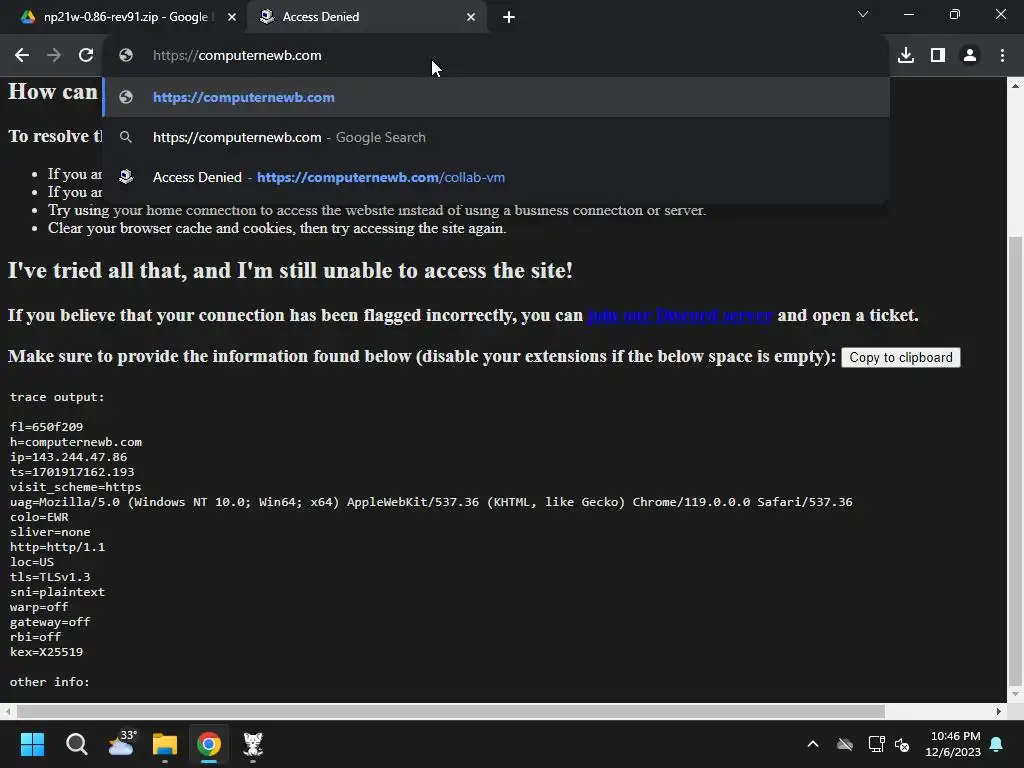Open the weather widget showing 33°

[121, 744]
